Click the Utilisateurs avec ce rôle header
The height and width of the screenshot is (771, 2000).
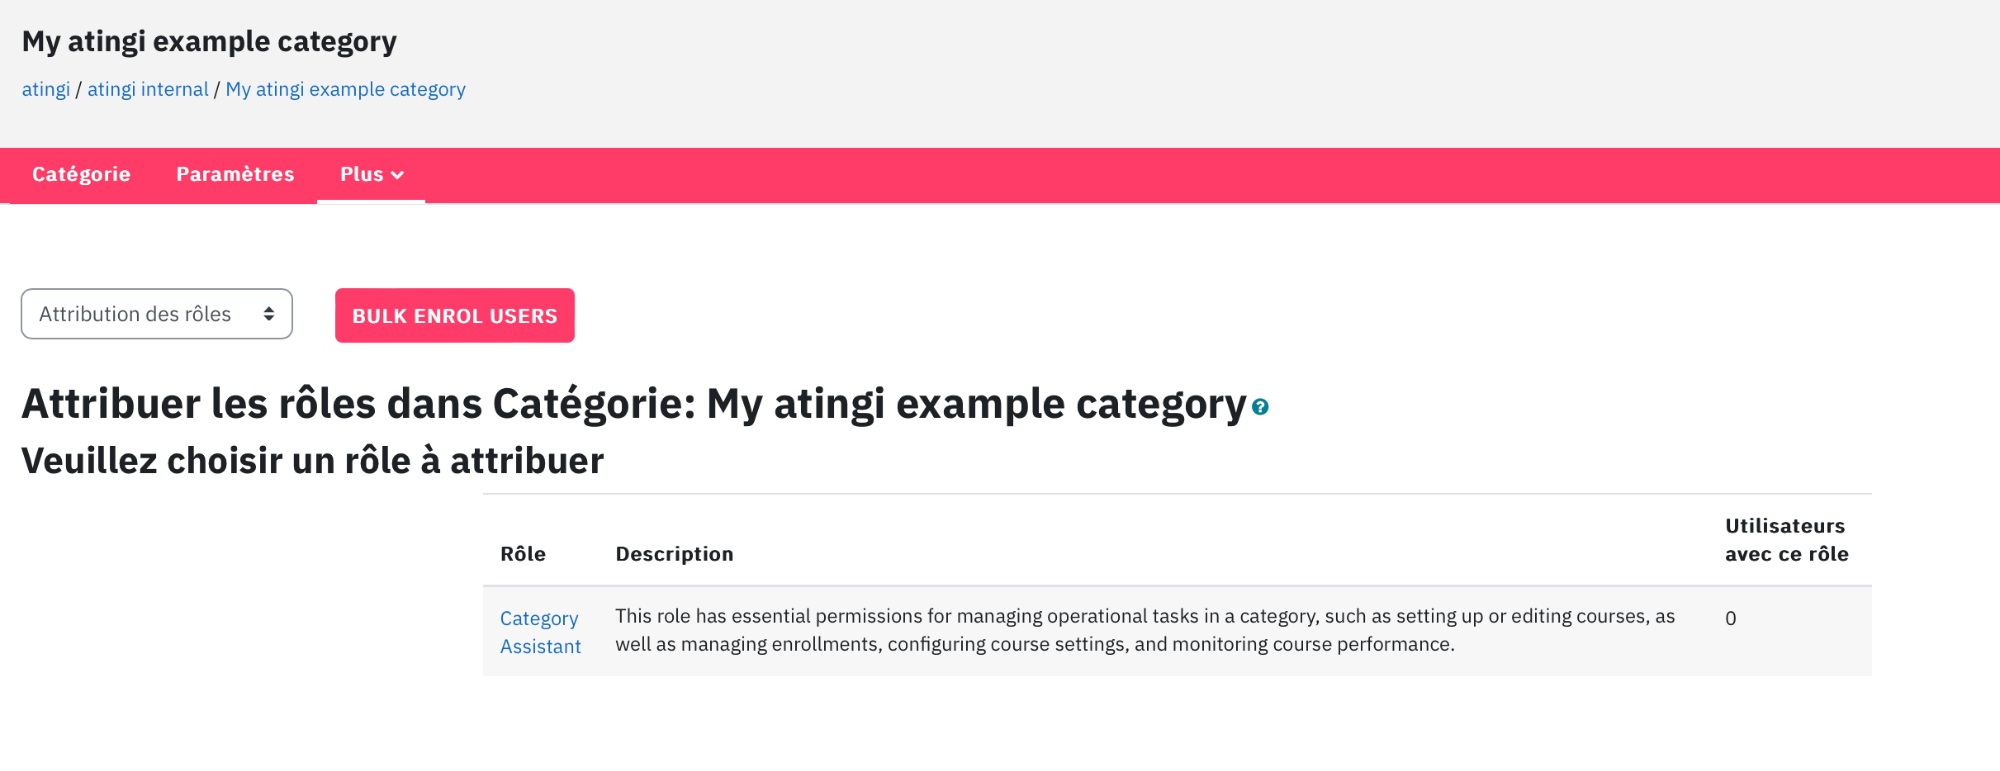coord(1787,540)
